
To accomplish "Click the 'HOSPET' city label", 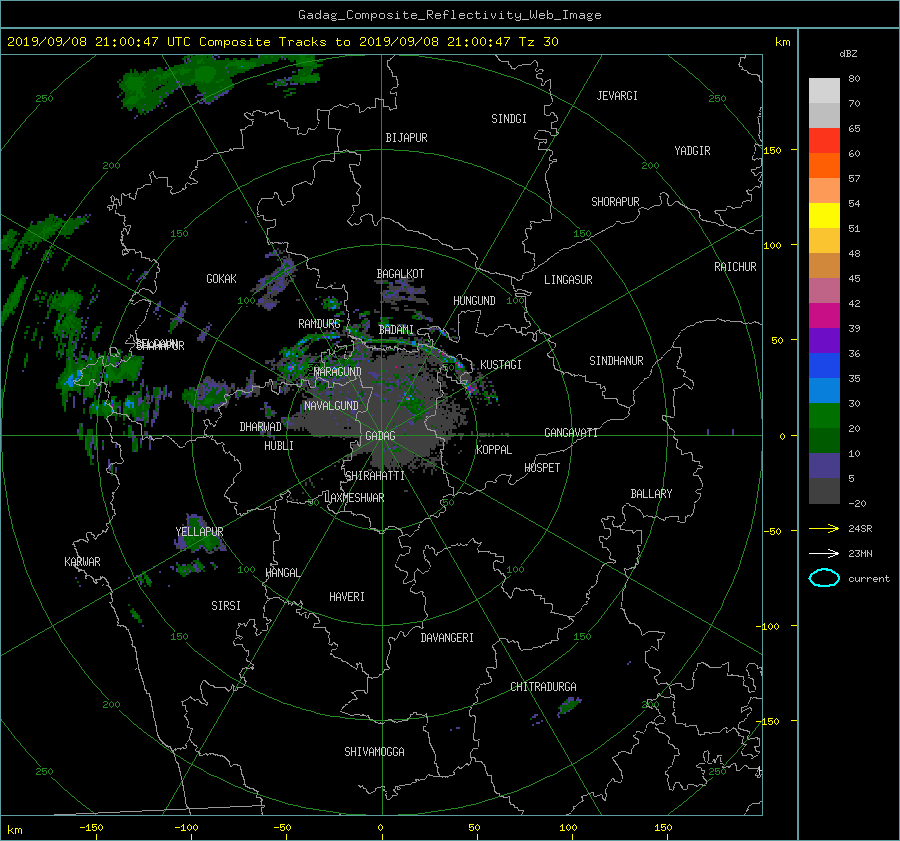I will pyautogui.click(x=542, y=468).
